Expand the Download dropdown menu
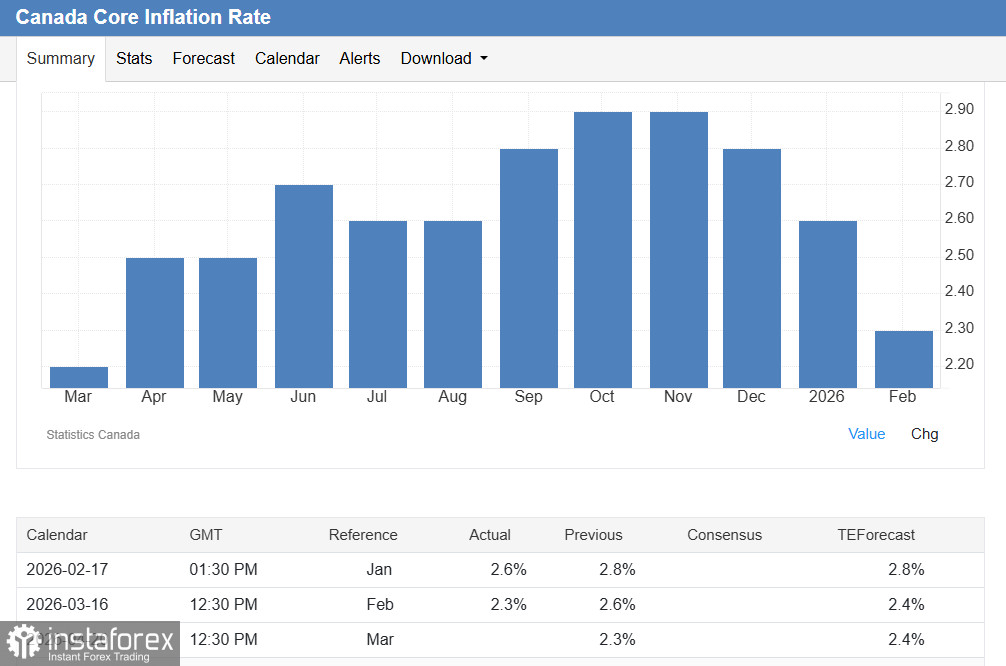 (x=444, y=58)
